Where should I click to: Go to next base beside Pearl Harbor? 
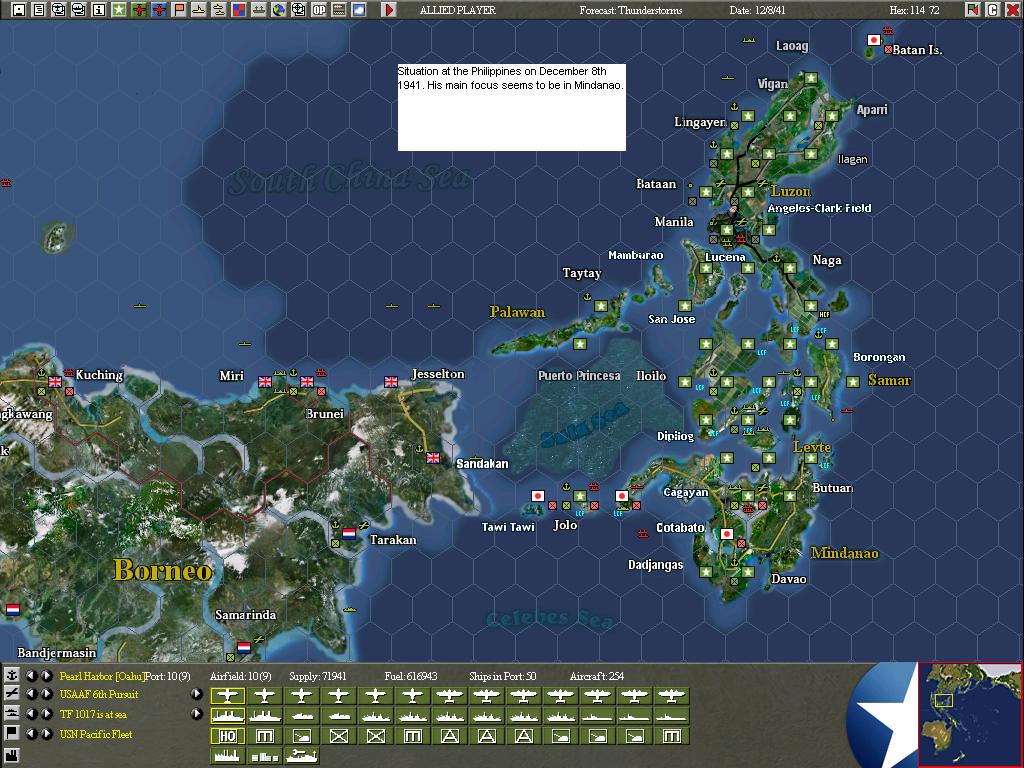click(47, 675)
